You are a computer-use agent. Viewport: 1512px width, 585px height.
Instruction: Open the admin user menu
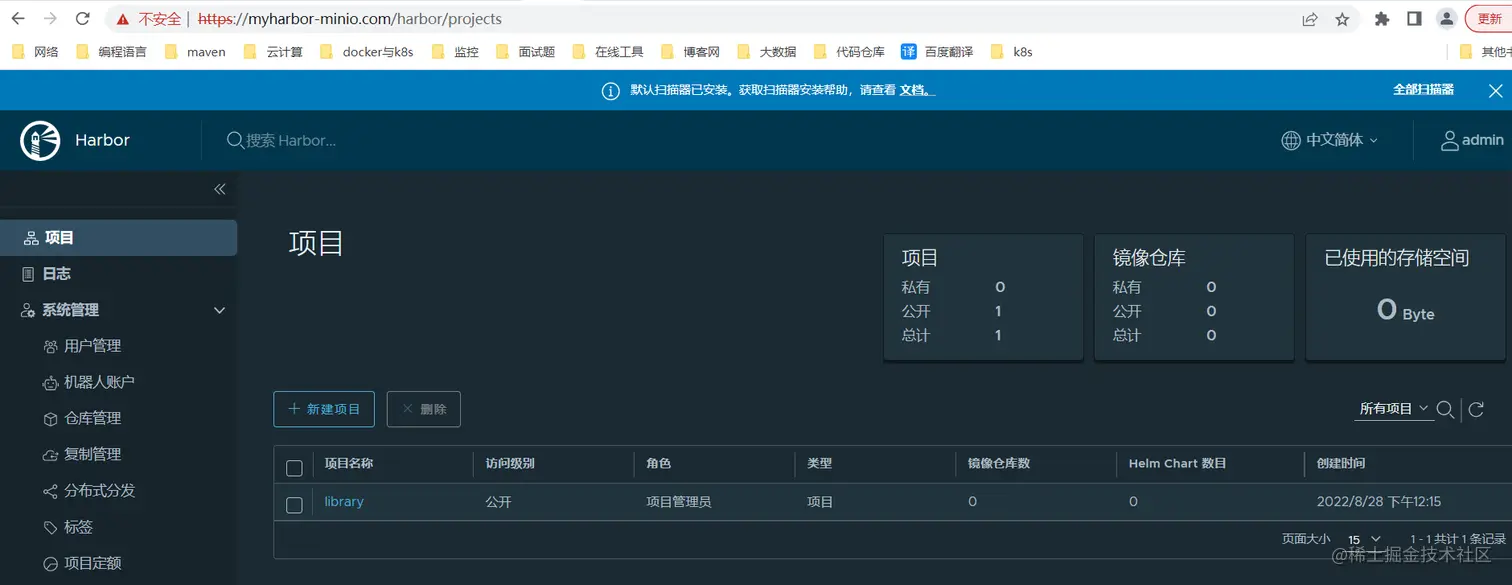1471,139
